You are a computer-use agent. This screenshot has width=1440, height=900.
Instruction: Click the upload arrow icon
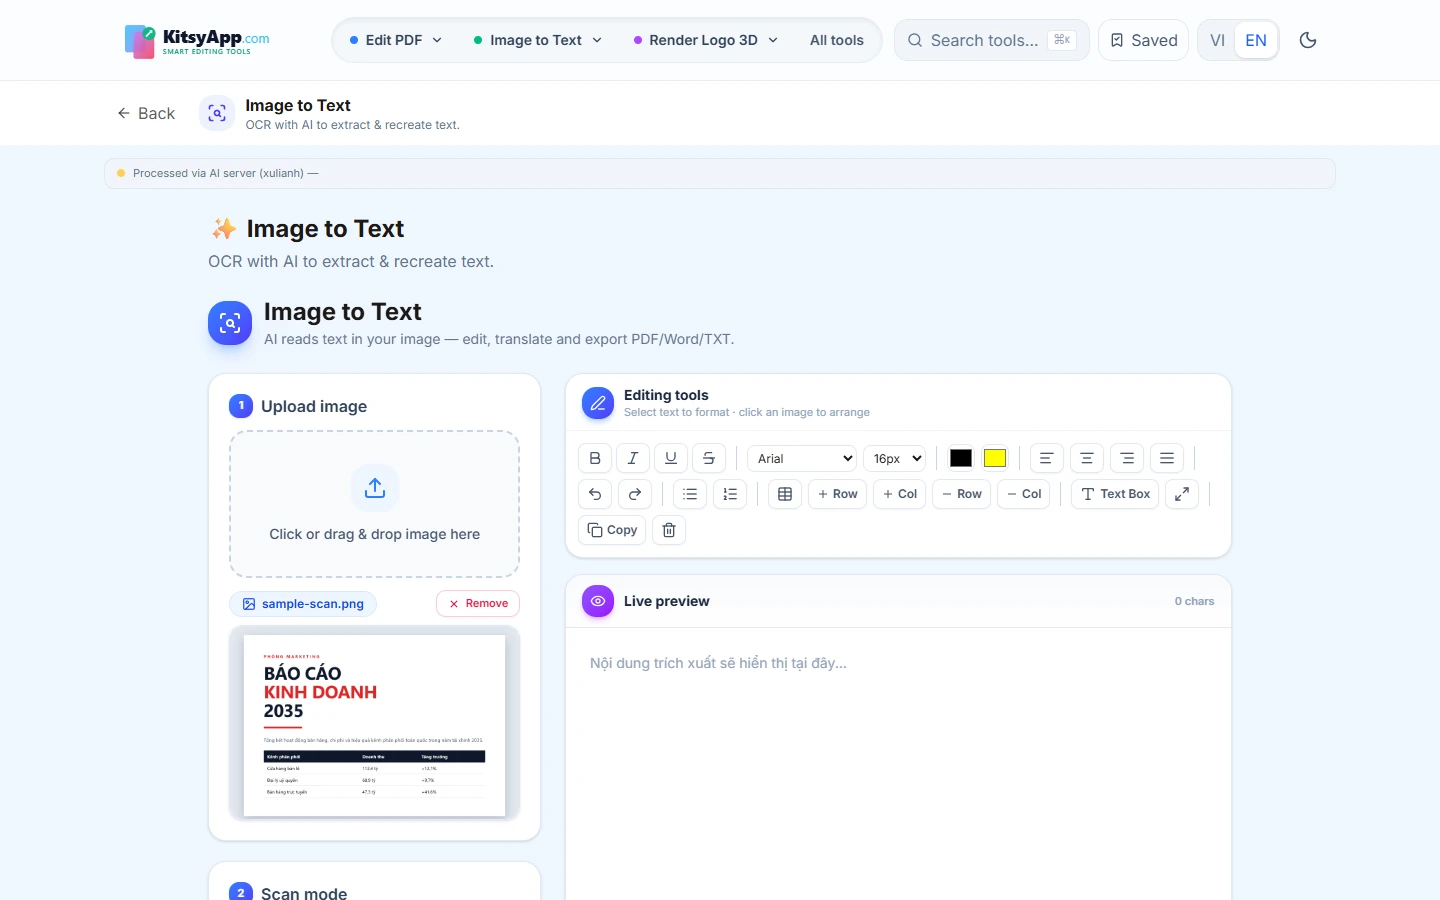tap(375, 488)
